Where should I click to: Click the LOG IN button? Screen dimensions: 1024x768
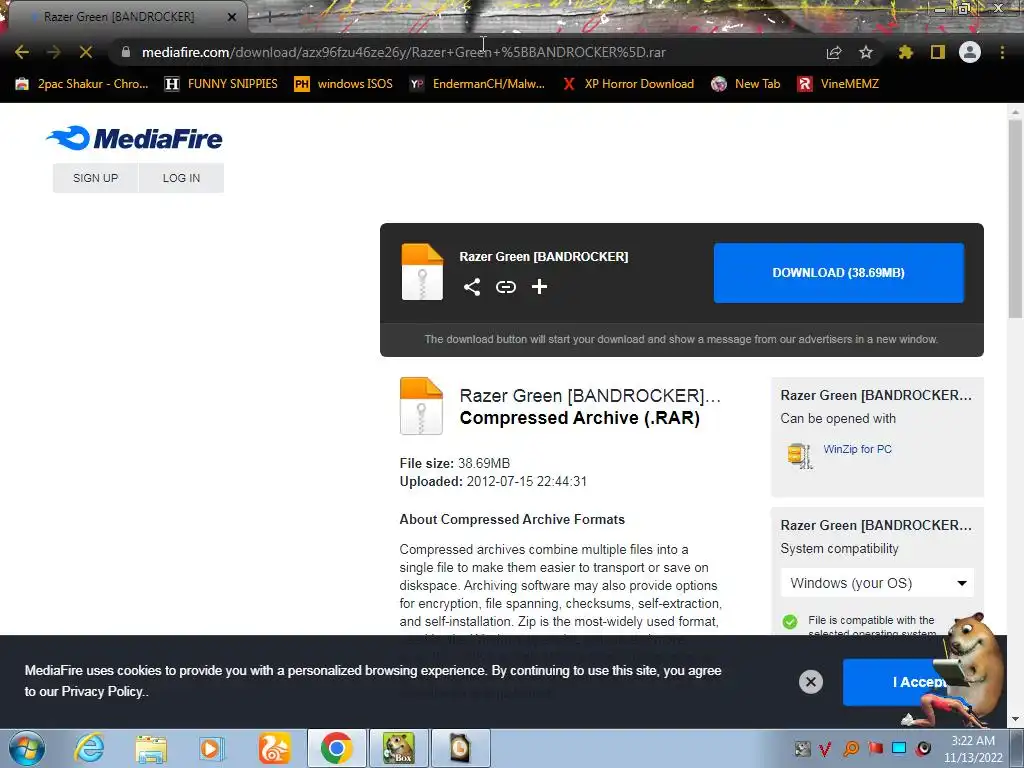pos(182,178)
